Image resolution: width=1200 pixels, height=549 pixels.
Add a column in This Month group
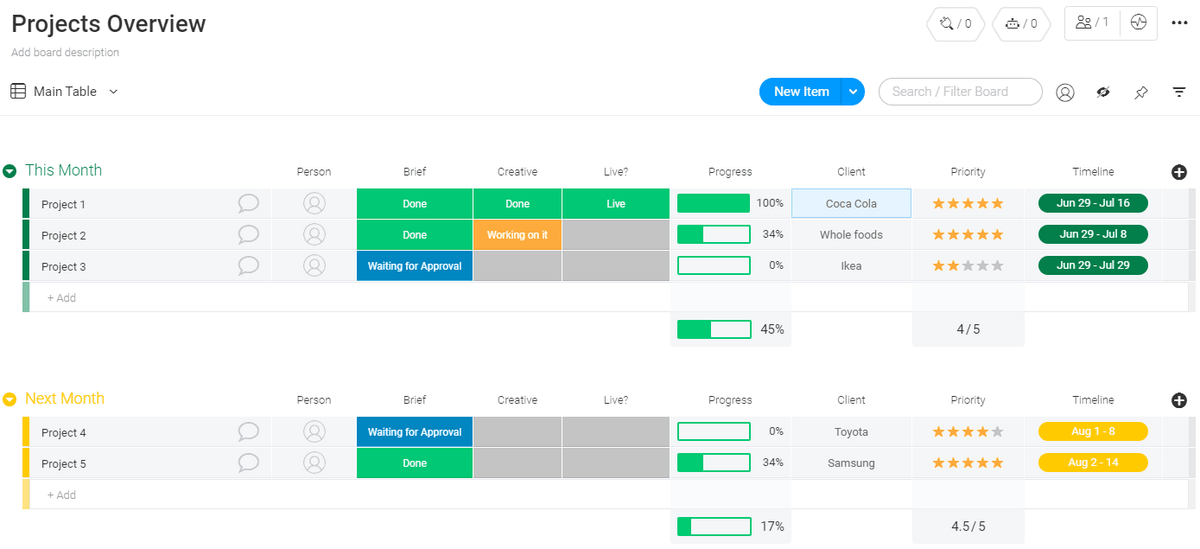pos(1179,172)
